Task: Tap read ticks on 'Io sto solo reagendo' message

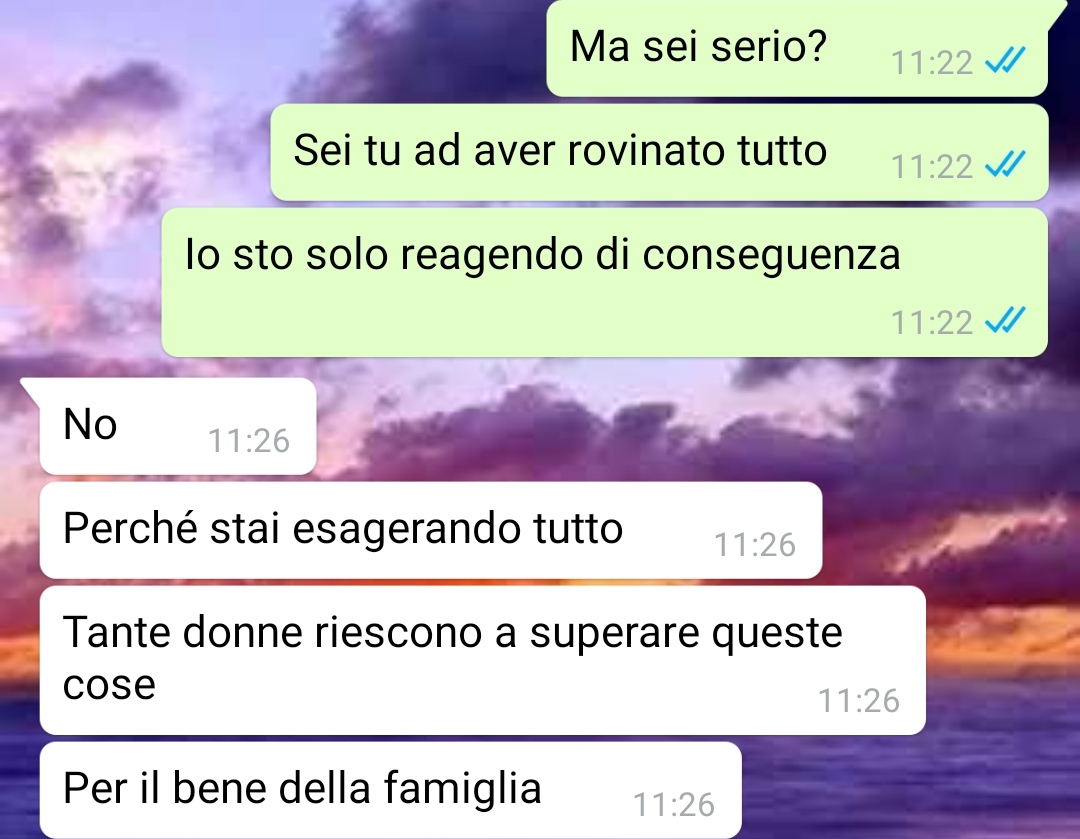Action: [x=1005, y=320]
